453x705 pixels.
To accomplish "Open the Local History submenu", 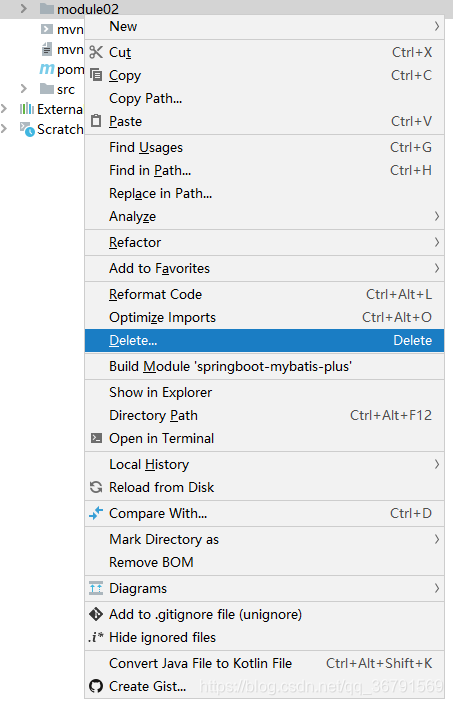I will point(264,464).
